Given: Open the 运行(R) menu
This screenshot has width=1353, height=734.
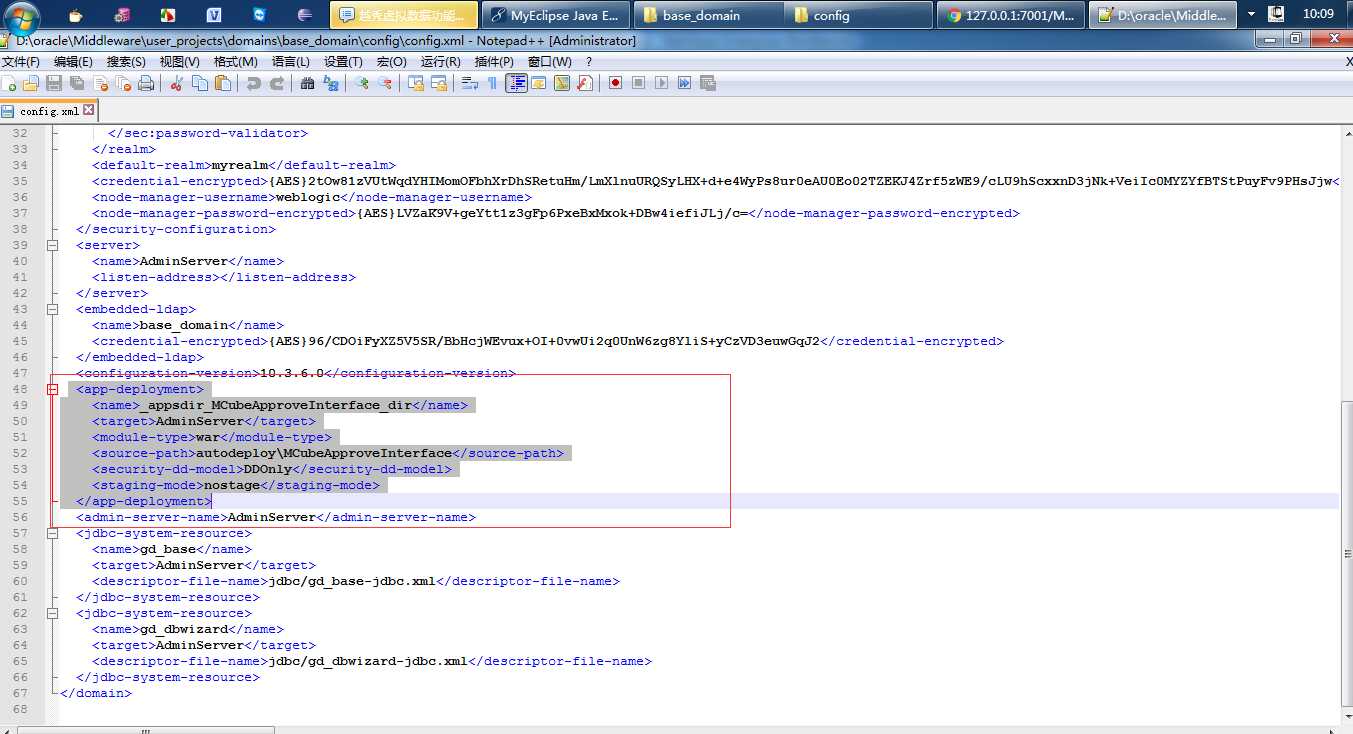Looking at the screenshot, I should [x=440, y=62].
